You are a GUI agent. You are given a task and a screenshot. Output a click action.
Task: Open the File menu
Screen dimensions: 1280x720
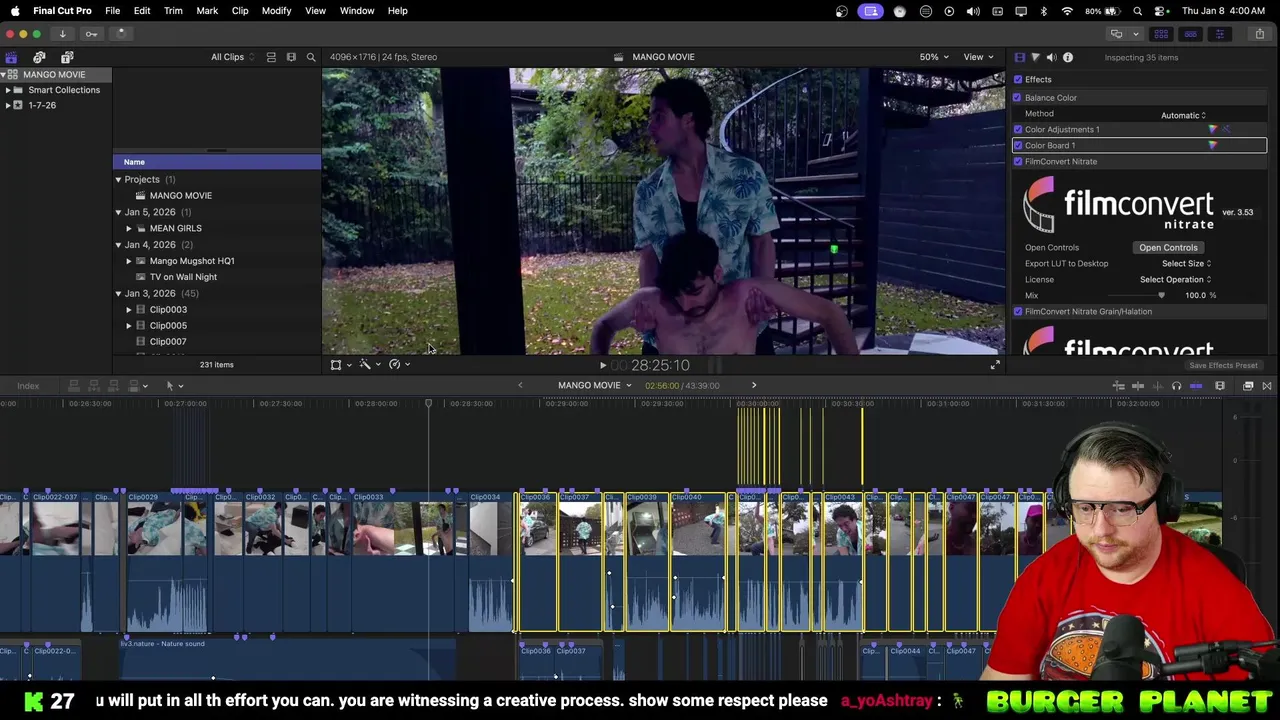[112, 10]
